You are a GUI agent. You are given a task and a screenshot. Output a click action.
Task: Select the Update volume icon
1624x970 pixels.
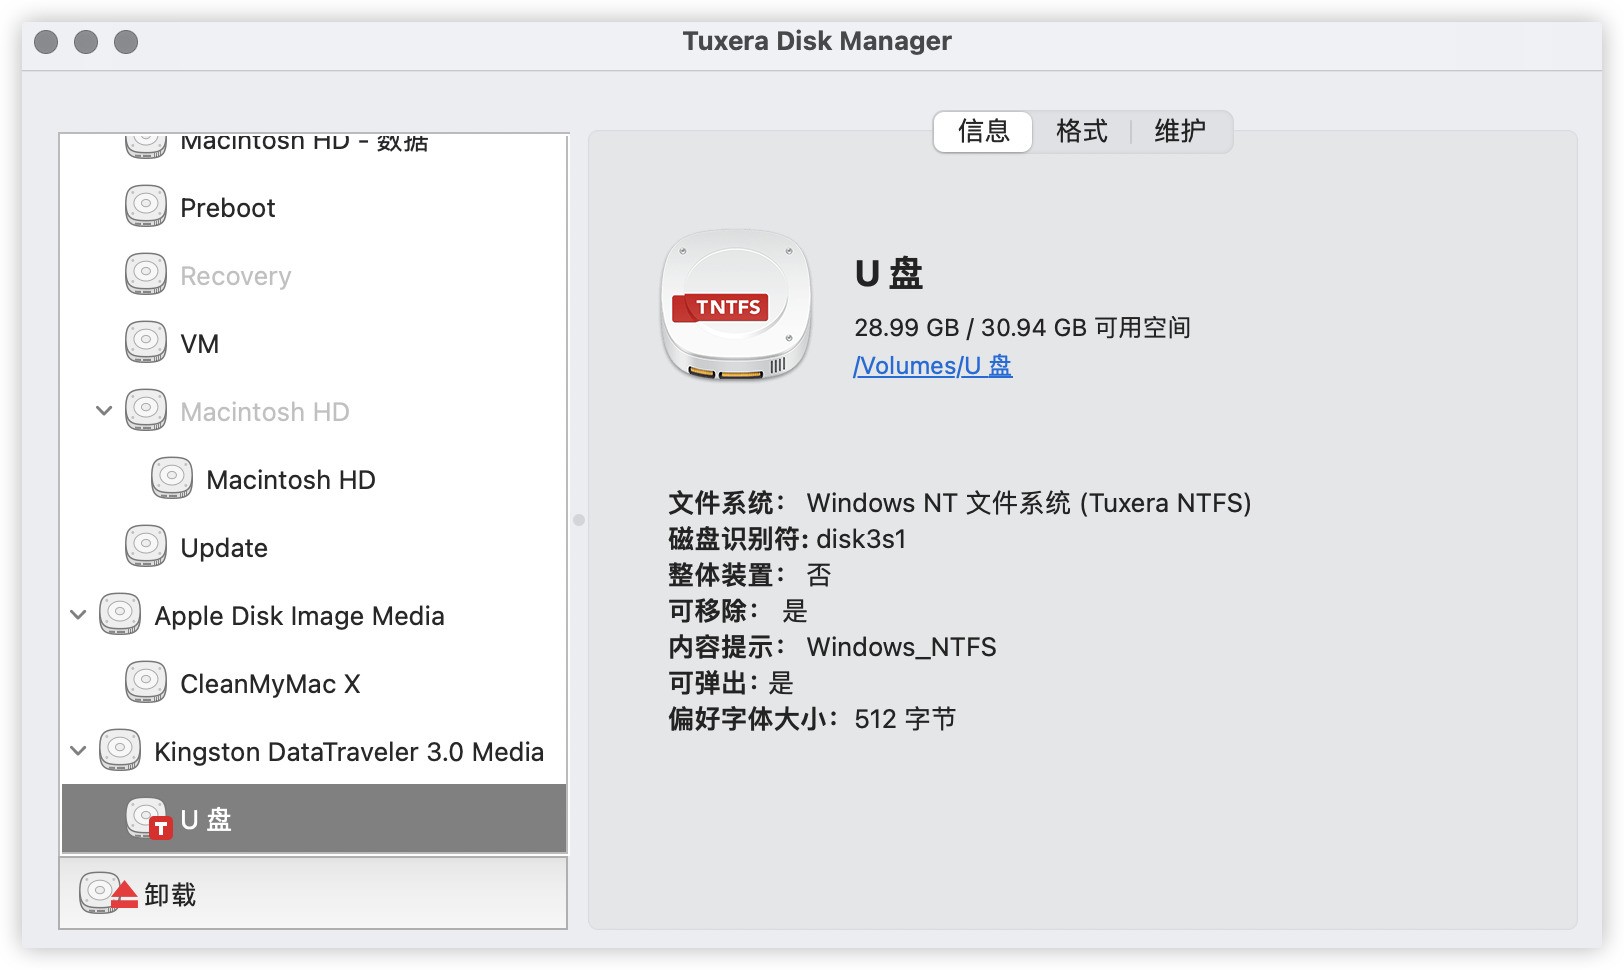click(146, 547)
